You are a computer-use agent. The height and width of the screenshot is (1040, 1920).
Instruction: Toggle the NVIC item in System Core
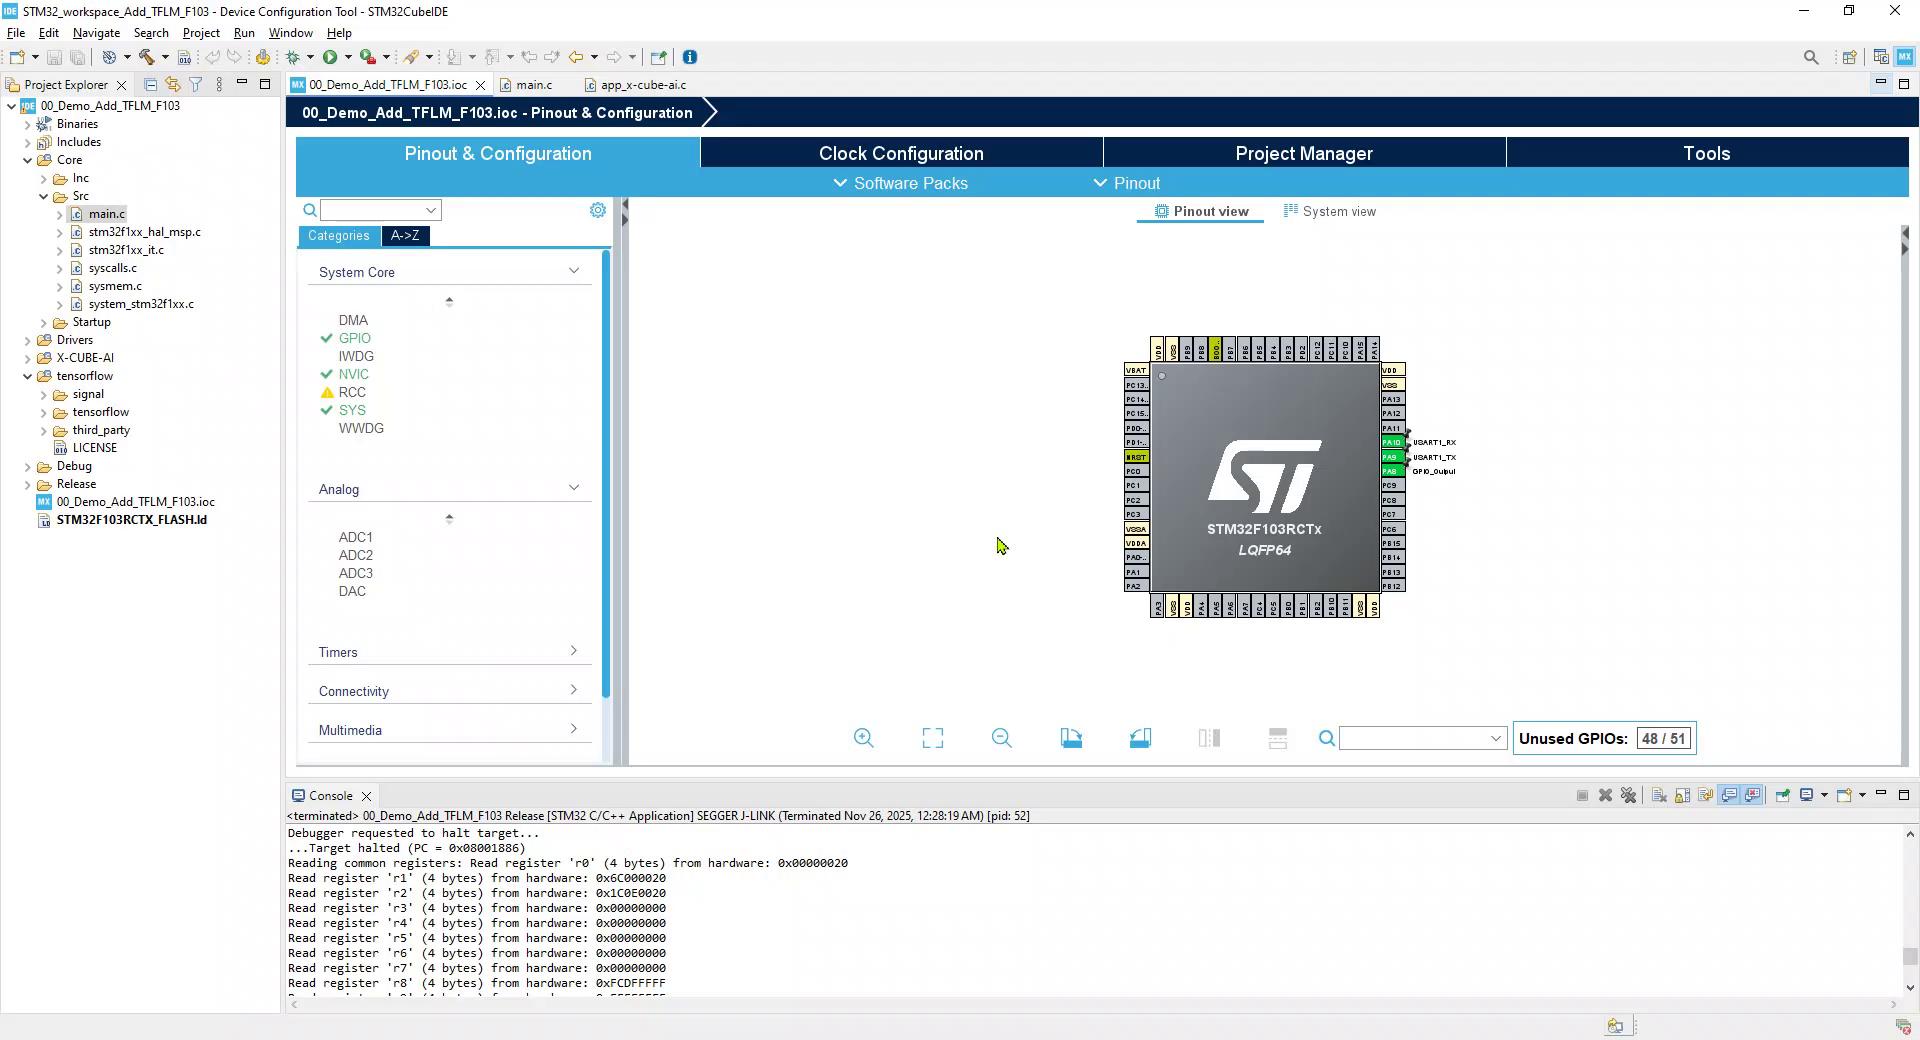coord(353,374)
